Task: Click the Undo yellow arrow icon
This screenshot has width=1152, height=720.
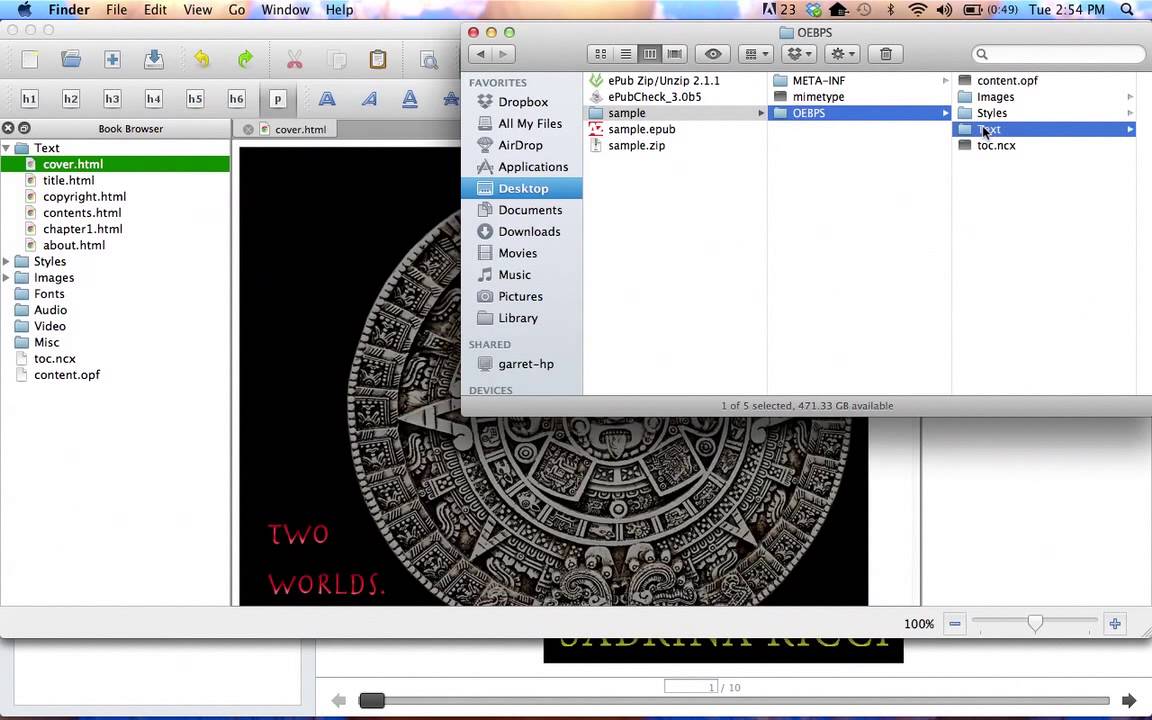Action: (201, 60)
